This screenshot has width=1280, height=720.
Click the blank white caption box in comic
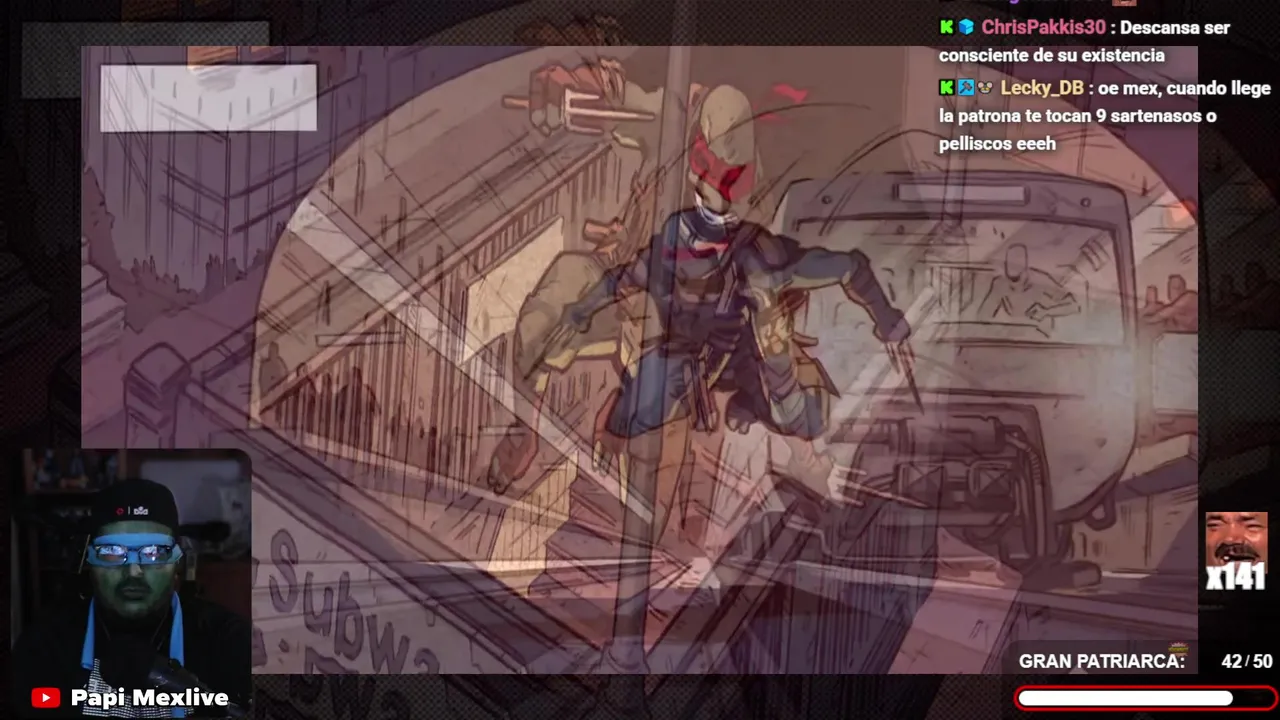coord(208,98)
